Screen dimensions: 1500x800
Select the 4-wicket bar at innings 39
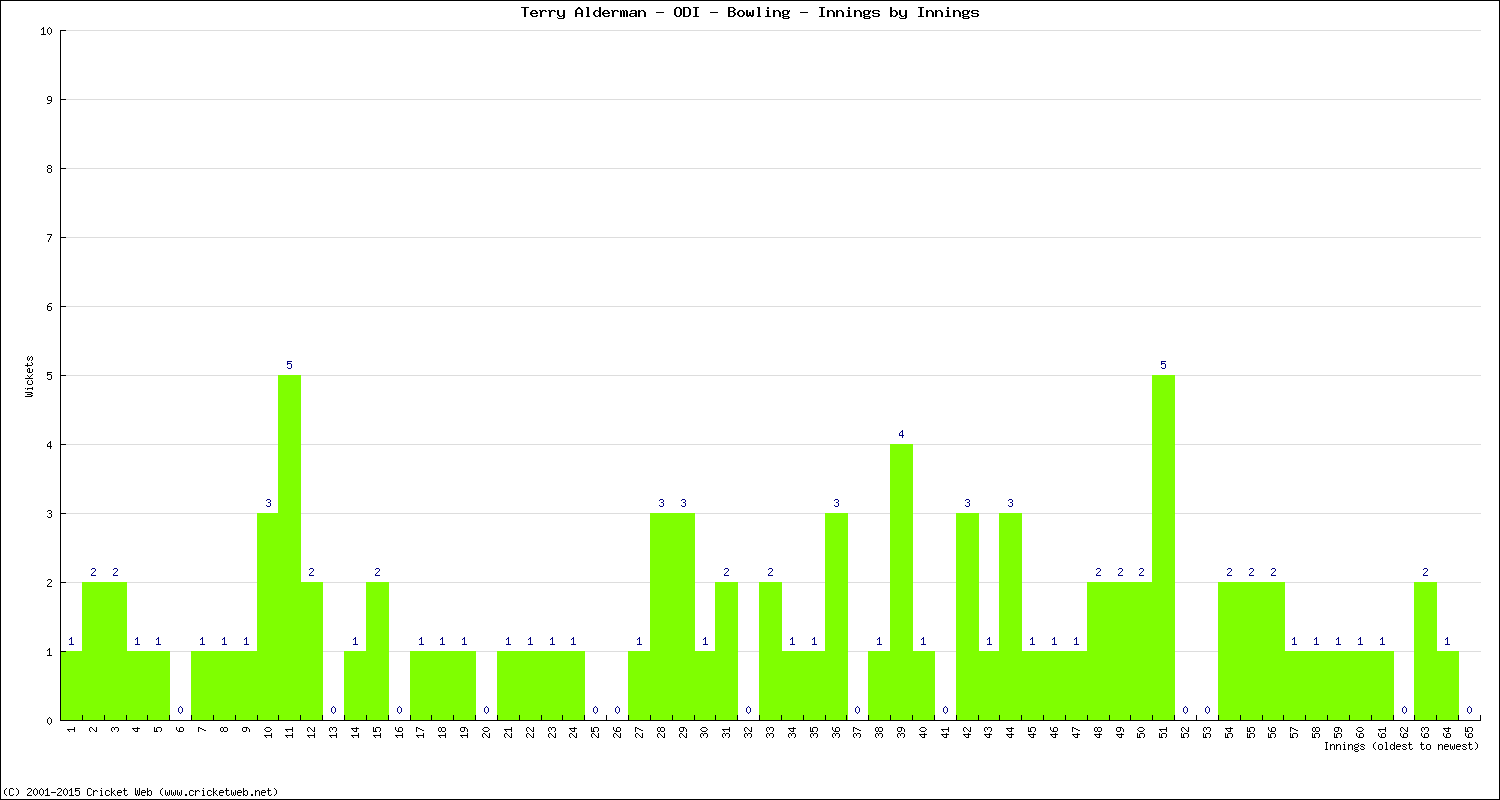point(901,582)
